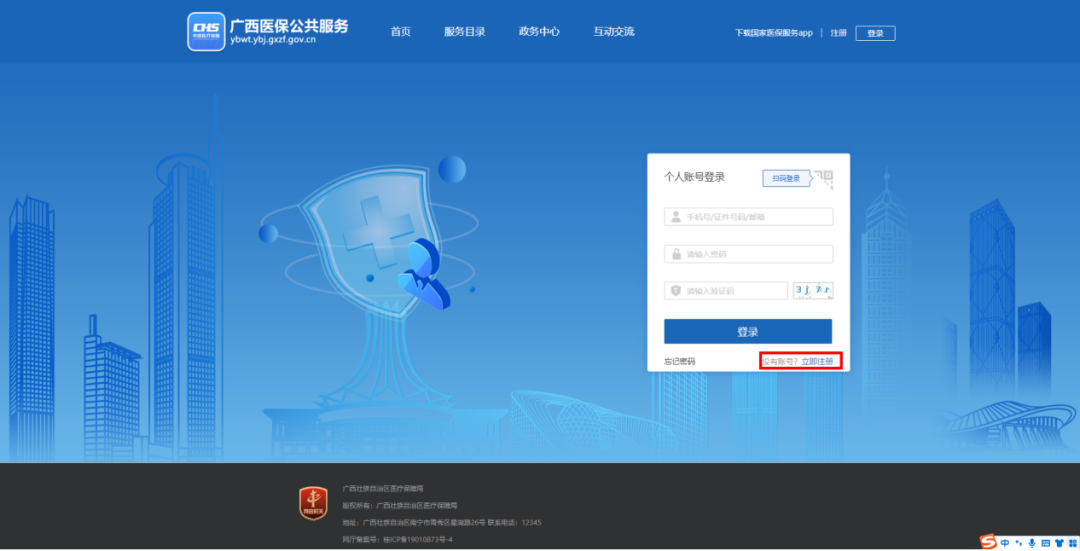The height and width of the screenshot is (551, 1080).
Task: Toggle Sogou punctuation mode icon
Action: (1018, 542)
